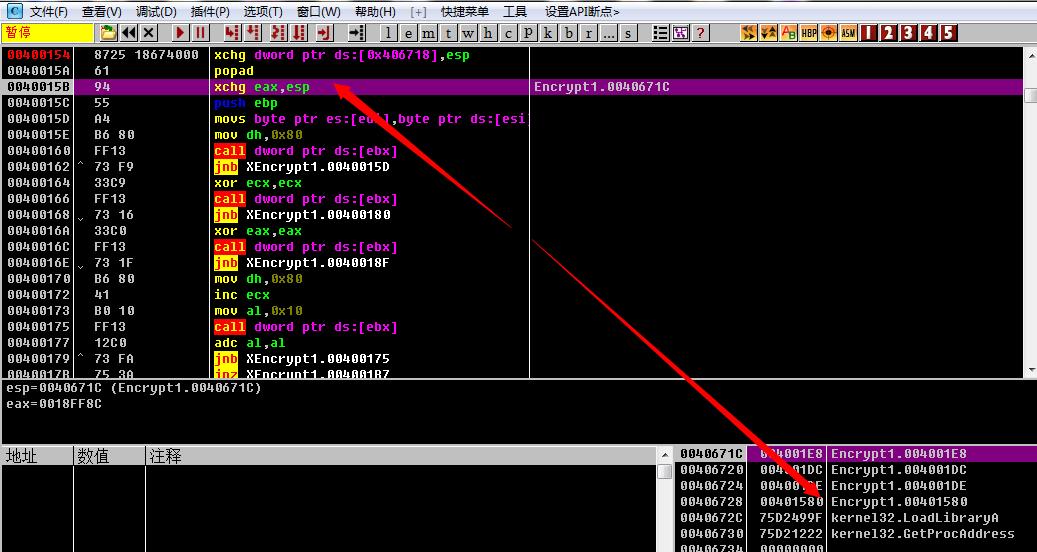Viewport: 1037px width, 552px height.
Task: Open the 插件(P) plugins menu
Action: 210,12
